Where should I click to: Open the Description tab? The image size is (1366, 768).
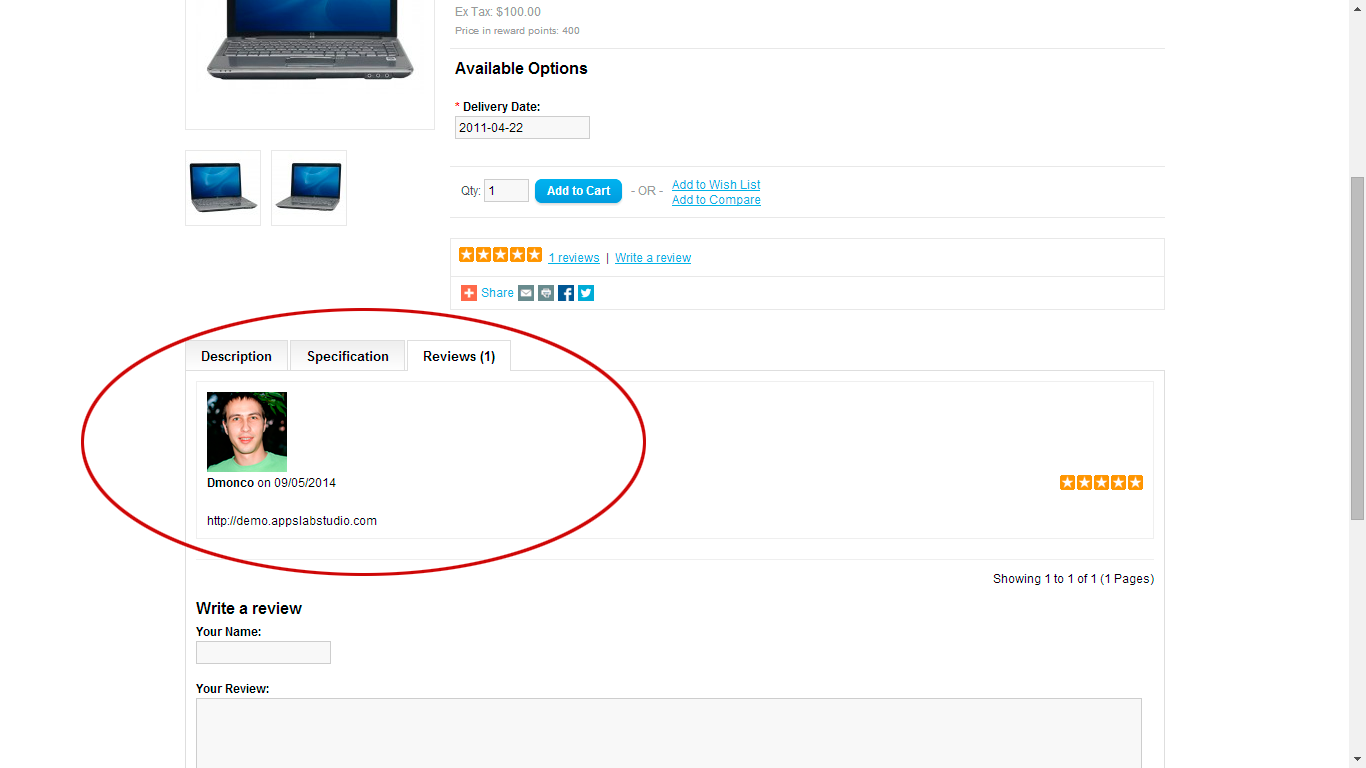coord(236,356)
